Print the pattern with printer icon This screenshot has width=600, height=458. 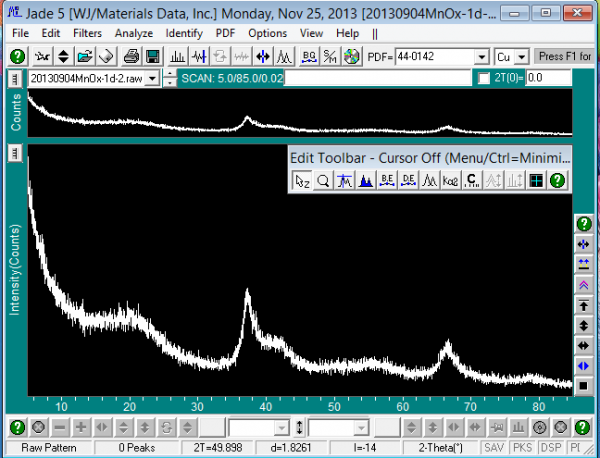tap(131, 57)
